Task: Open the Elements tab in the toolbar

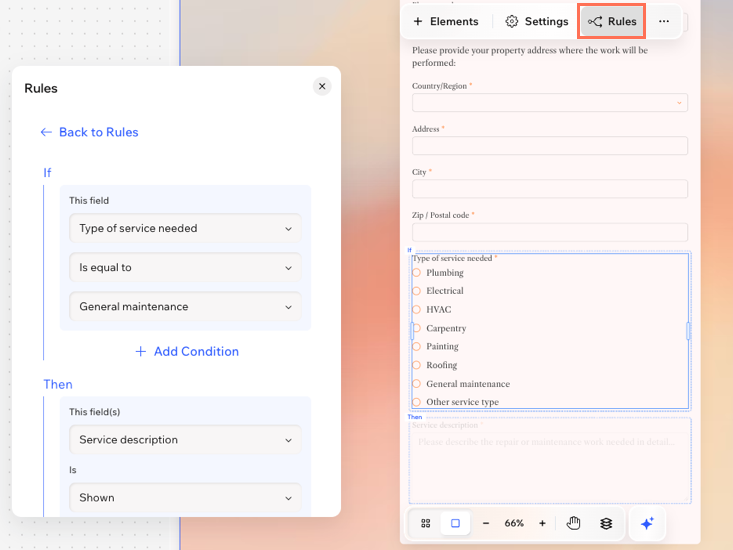Action: coord(446,21)
